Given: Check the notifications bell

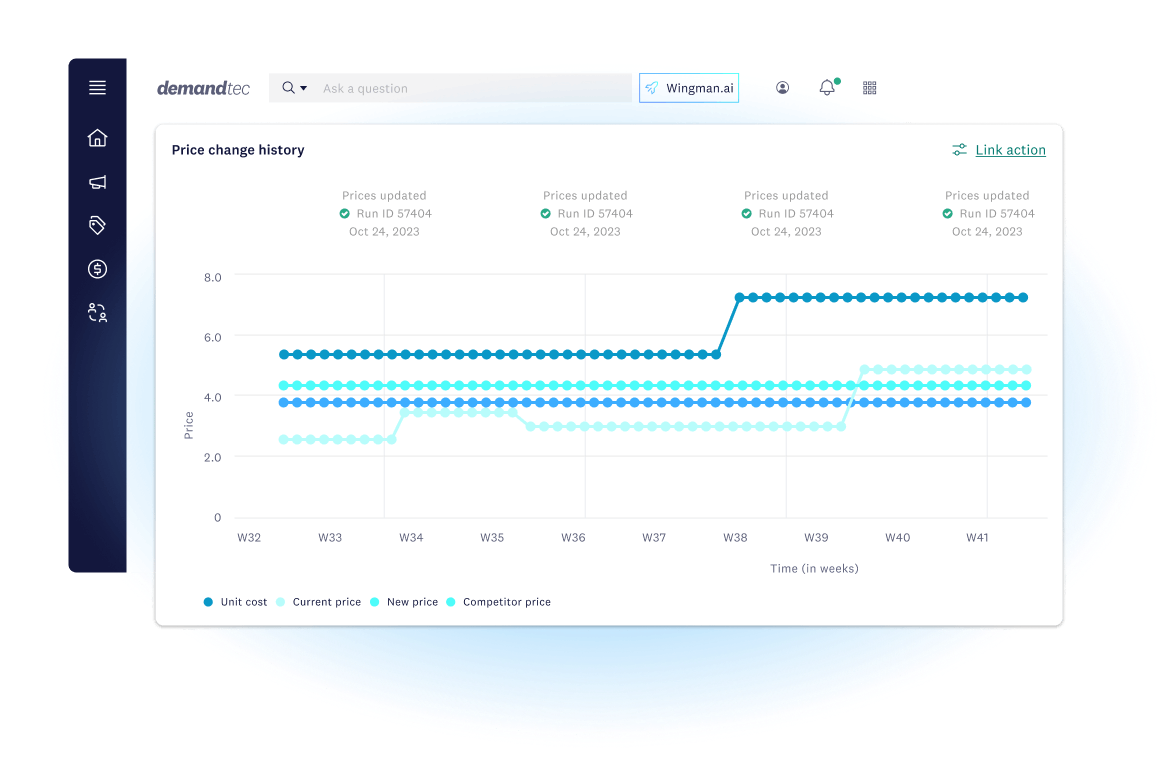Looking at the screenshot, I should [x=827, y=88].
